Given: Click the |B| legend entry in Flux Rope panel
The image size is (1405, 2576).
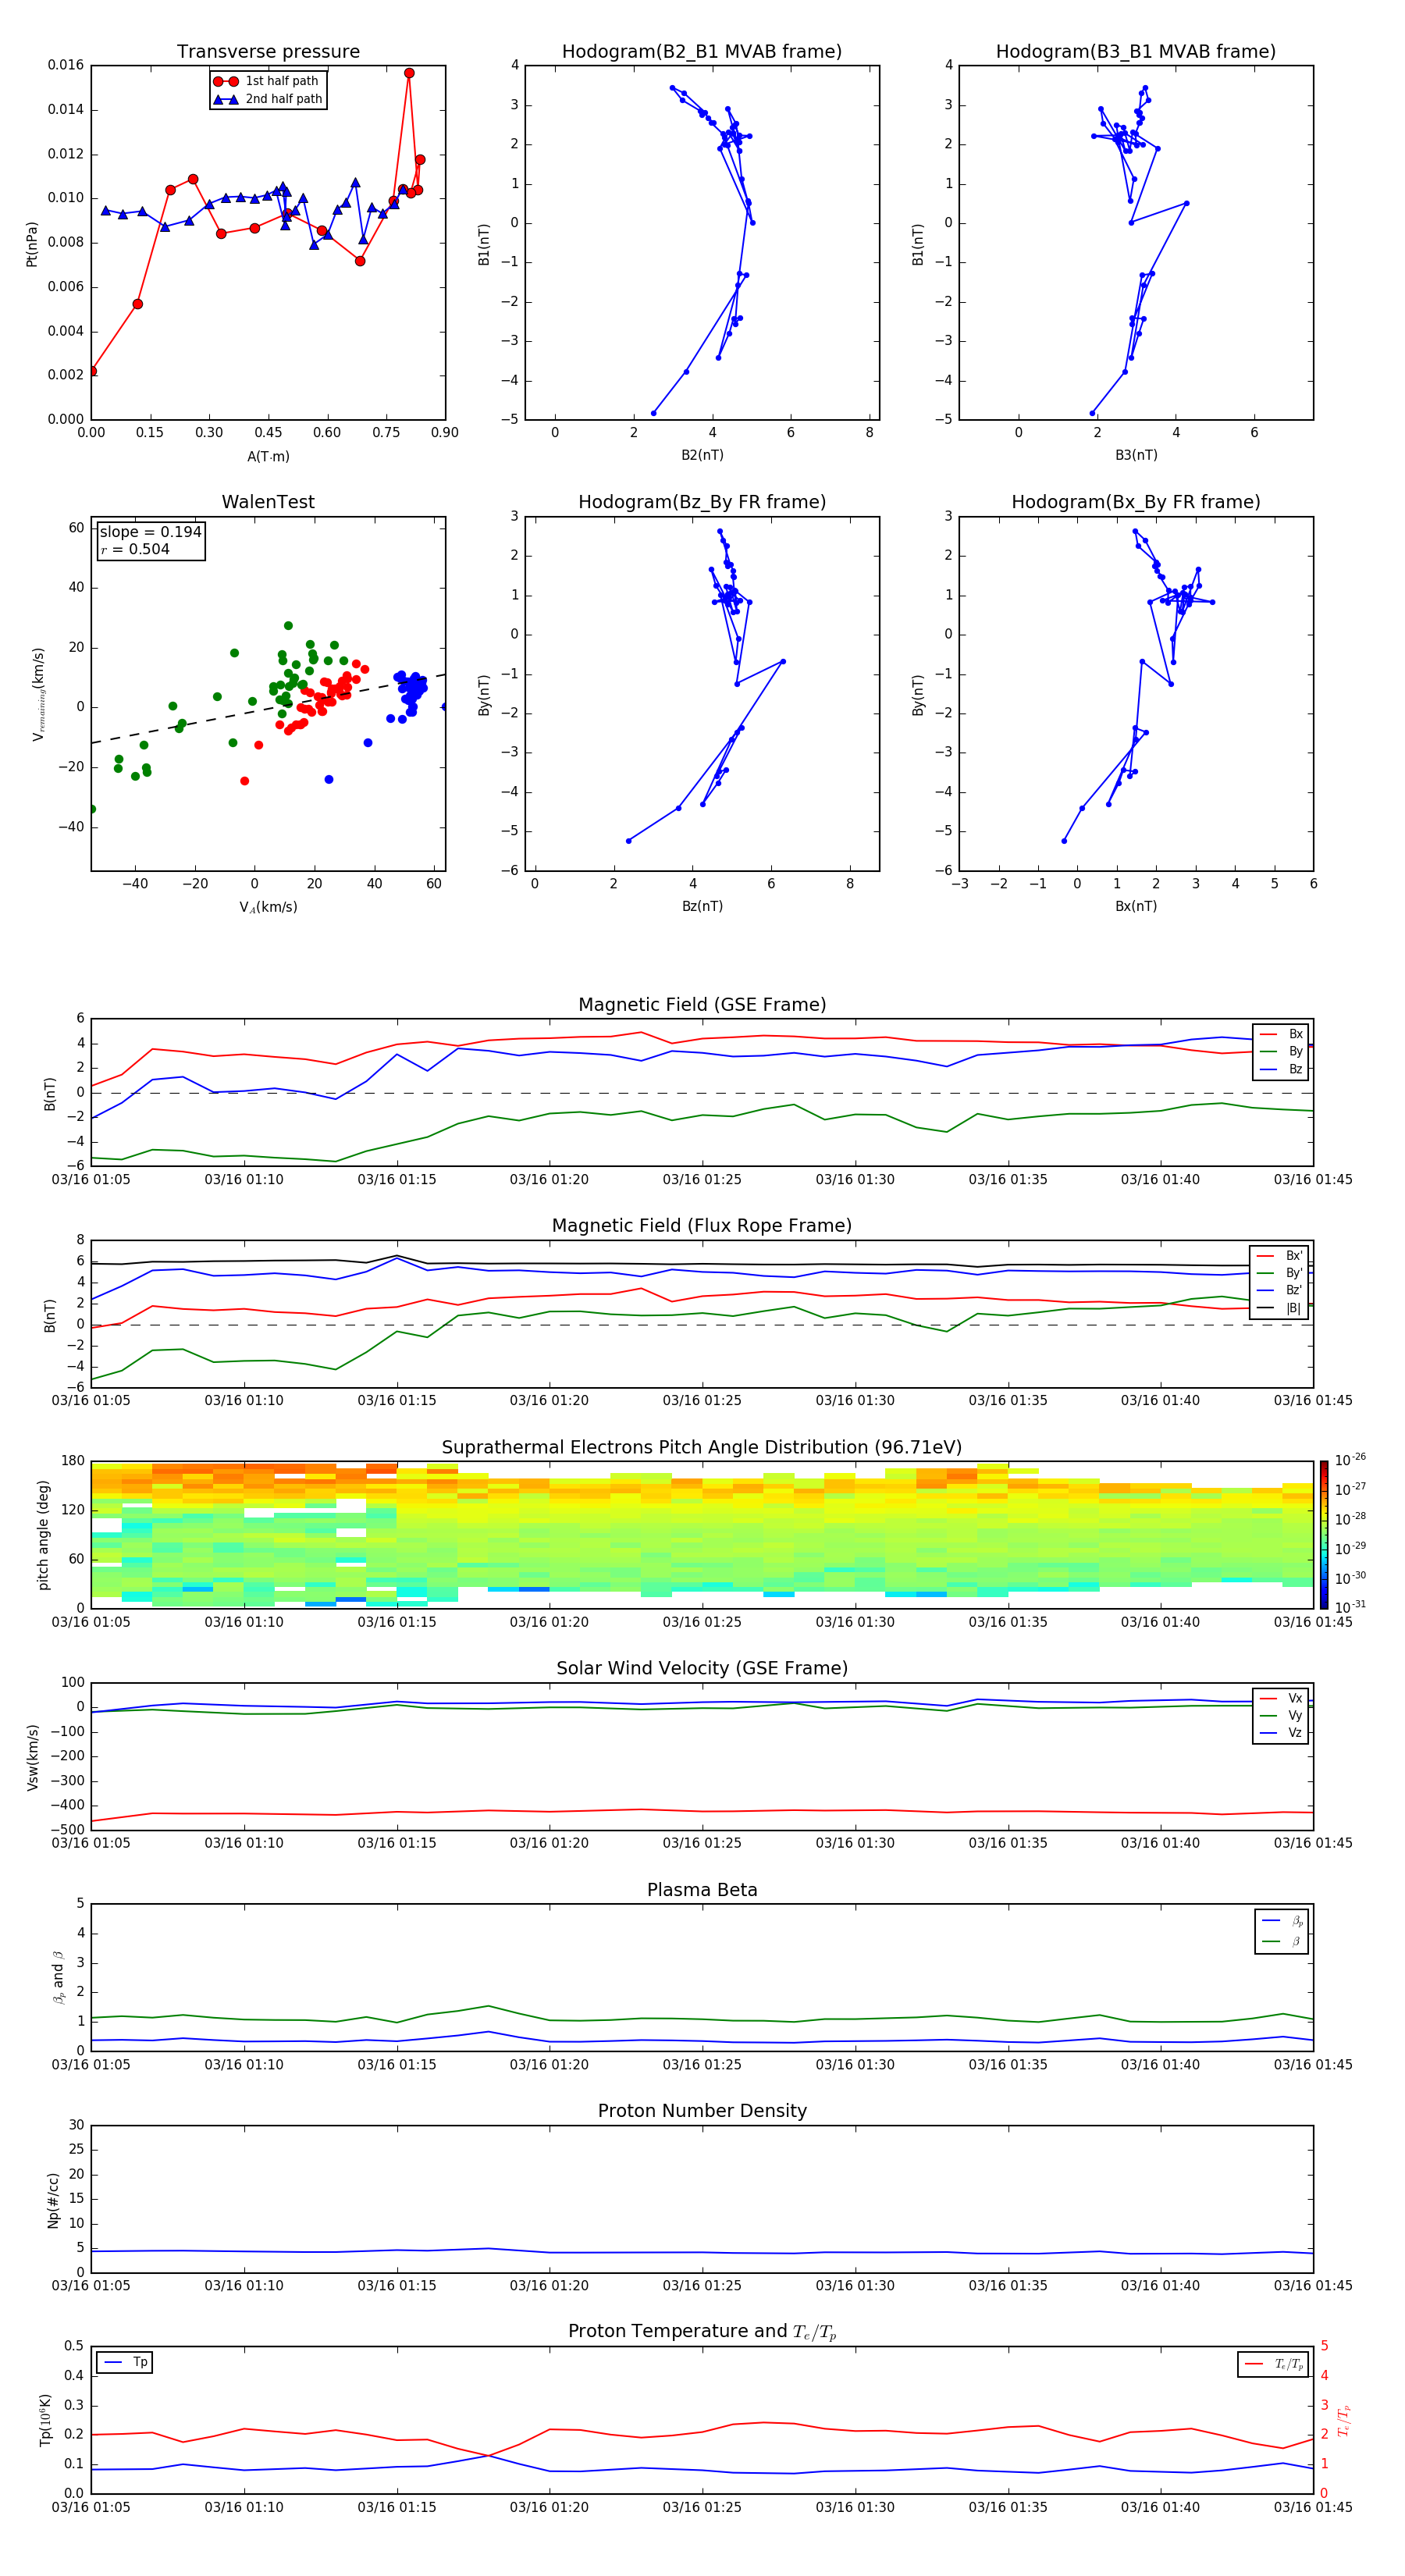Looking at the screenshot, I should (x=1279, y=1308).
